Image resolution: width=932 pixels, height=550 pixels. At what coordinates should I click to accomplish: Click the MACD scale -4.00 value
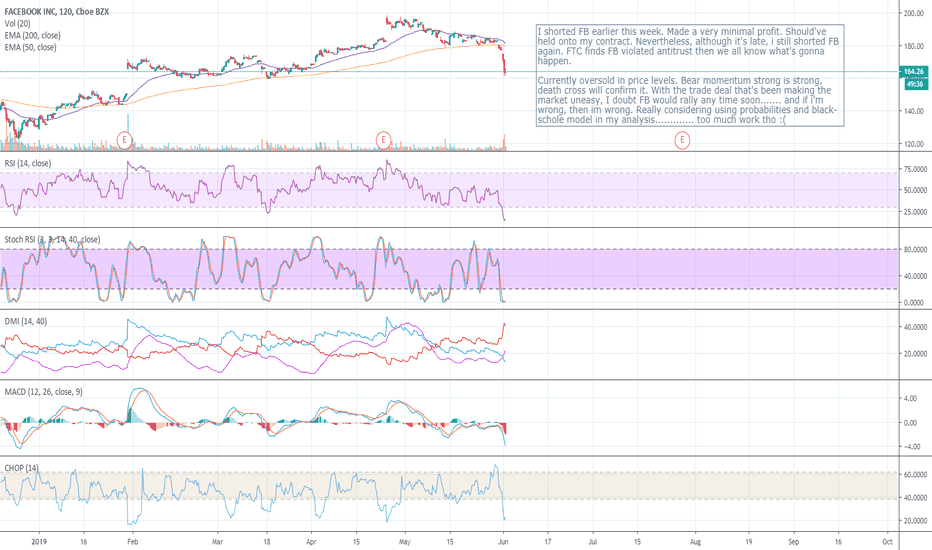(x=911, y=447)
